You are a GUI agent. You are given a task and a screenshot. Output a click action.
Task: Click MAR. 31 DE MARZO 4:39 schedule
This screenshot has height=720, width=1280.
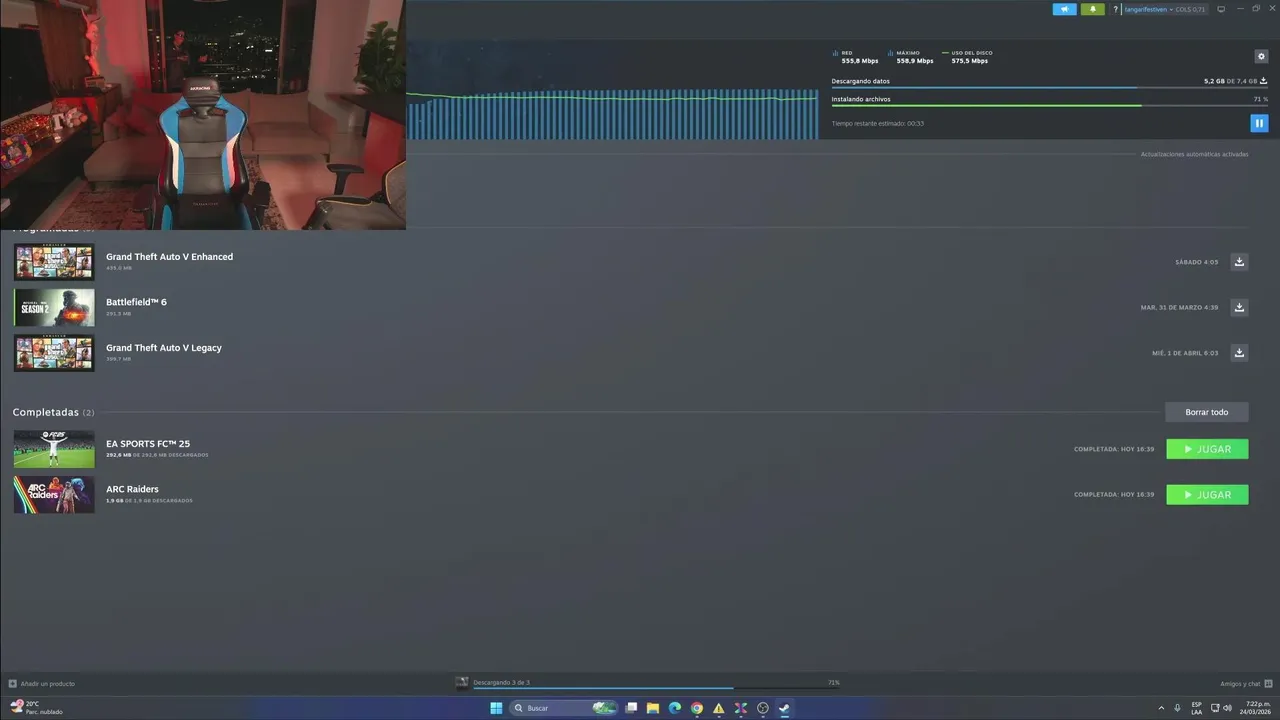click(x=1179, y=307)
